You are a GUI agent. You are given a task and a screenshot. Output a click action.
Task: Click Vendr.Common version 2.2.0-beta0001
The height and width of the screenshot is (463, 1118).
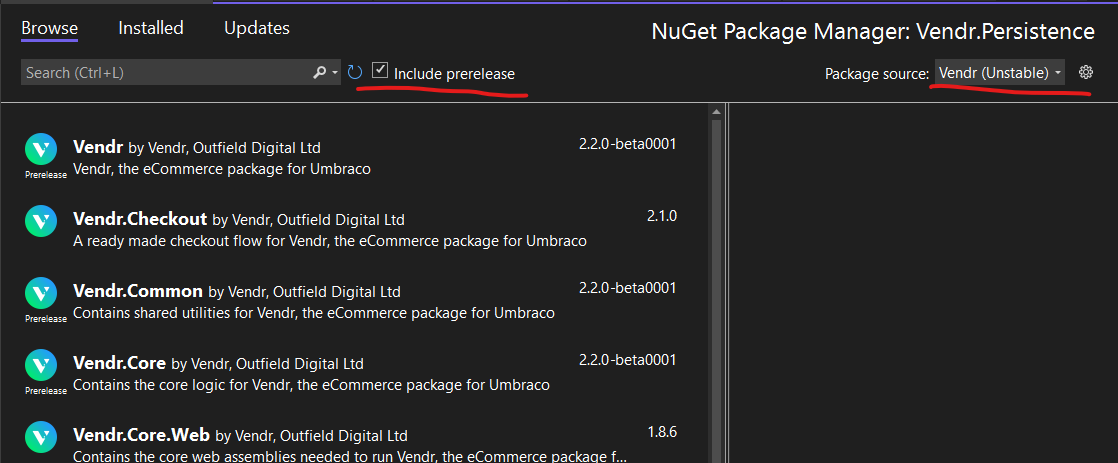pos(627,288)
